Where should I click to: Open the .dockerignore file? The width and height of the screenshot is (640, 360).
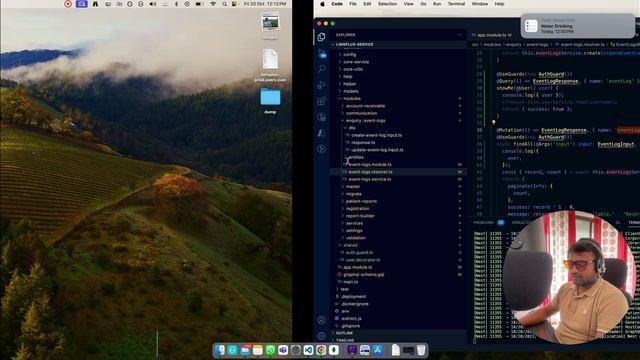pos(398,304)
